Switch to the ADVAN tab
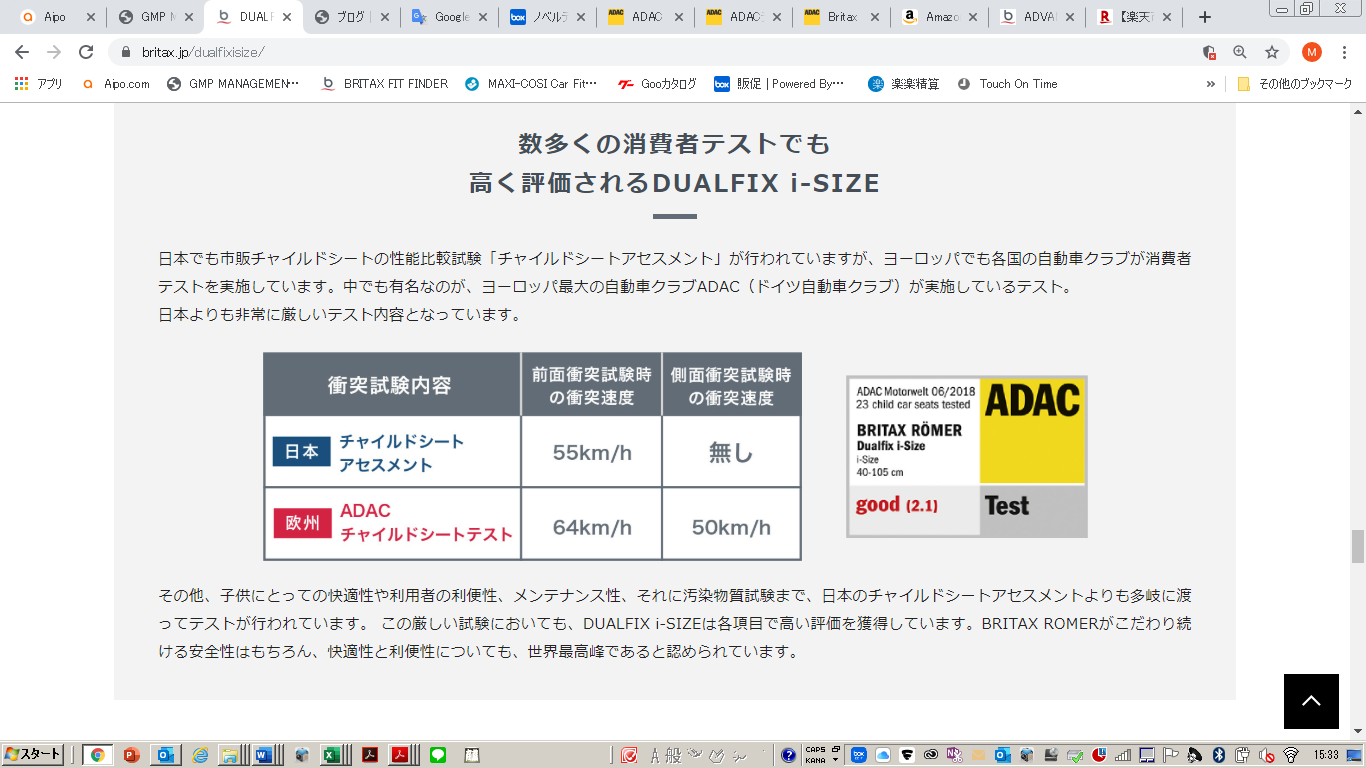Viewport: 1366px width, 768px height. click(1036, 17)
